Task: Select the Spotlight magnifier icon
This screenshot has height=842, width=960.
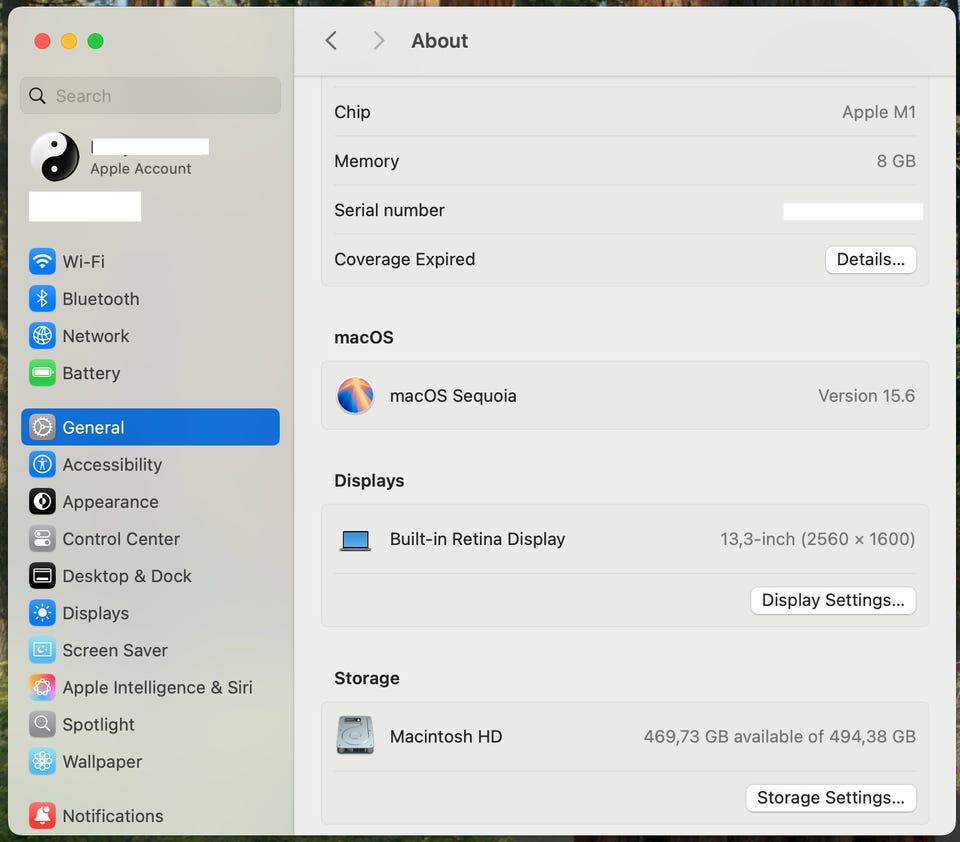Action: 42,724
